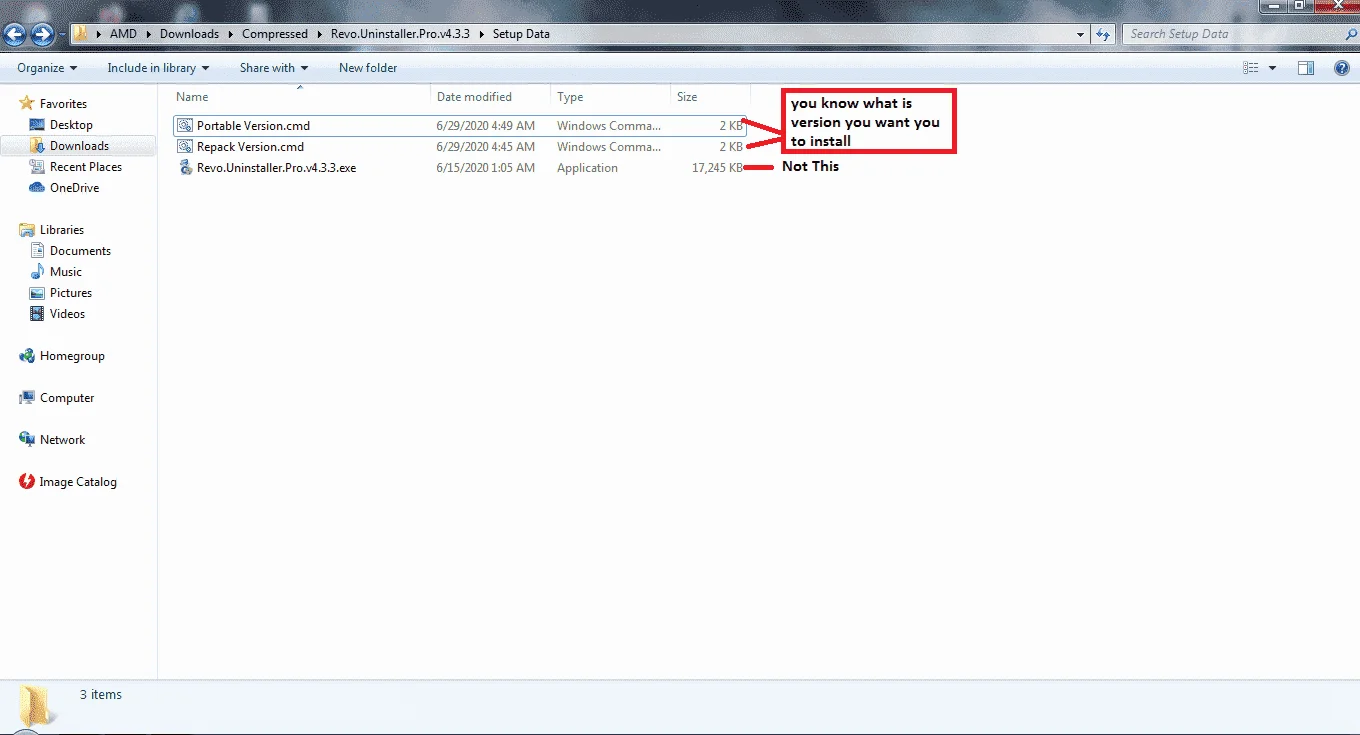Open the Pictures library

[71, 293]
